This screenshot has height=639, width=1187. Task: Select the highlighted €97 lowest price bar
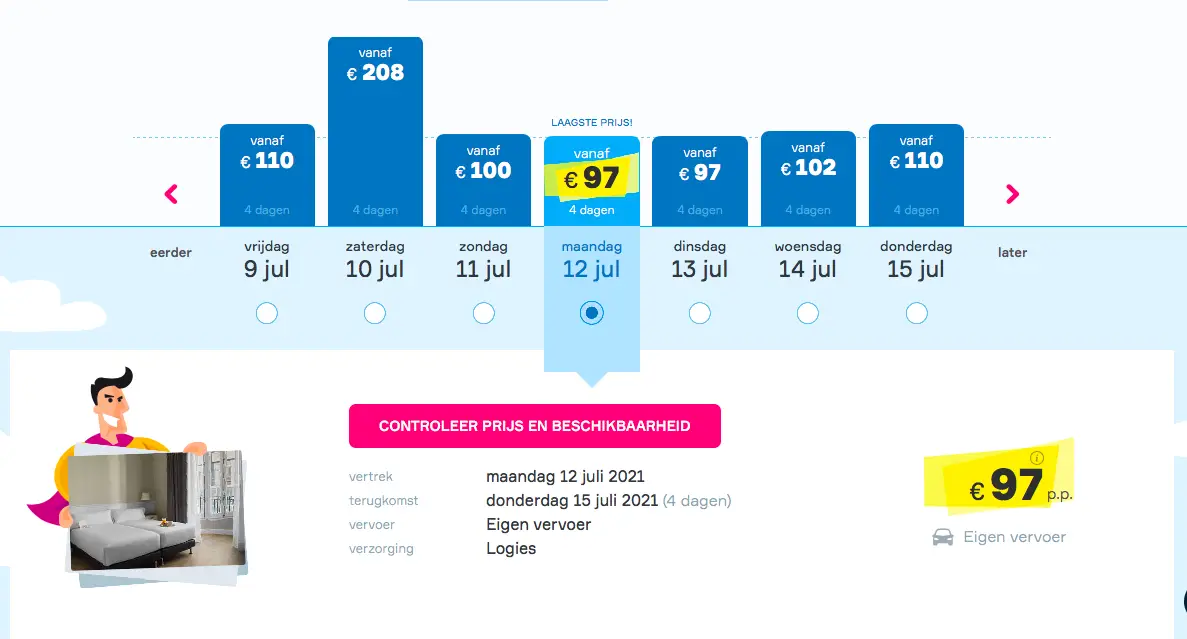(x=591, y=182)
